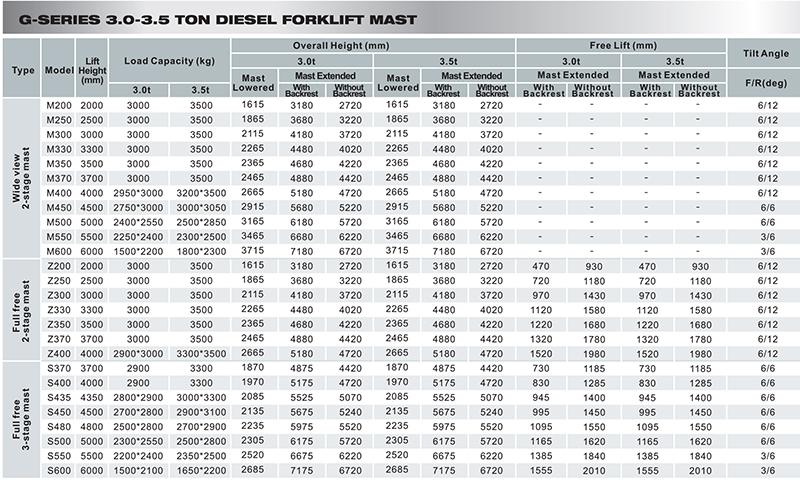Select model Z350

59,325
